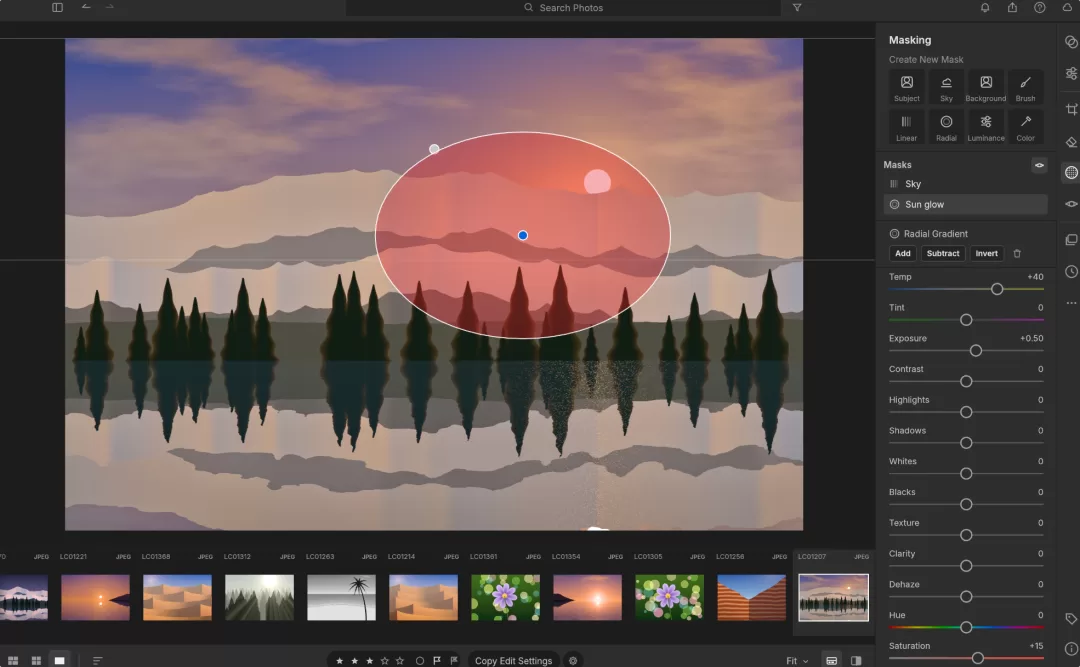
Task: Click the Exposure slider handle
Action: click(x=975, y=351)
